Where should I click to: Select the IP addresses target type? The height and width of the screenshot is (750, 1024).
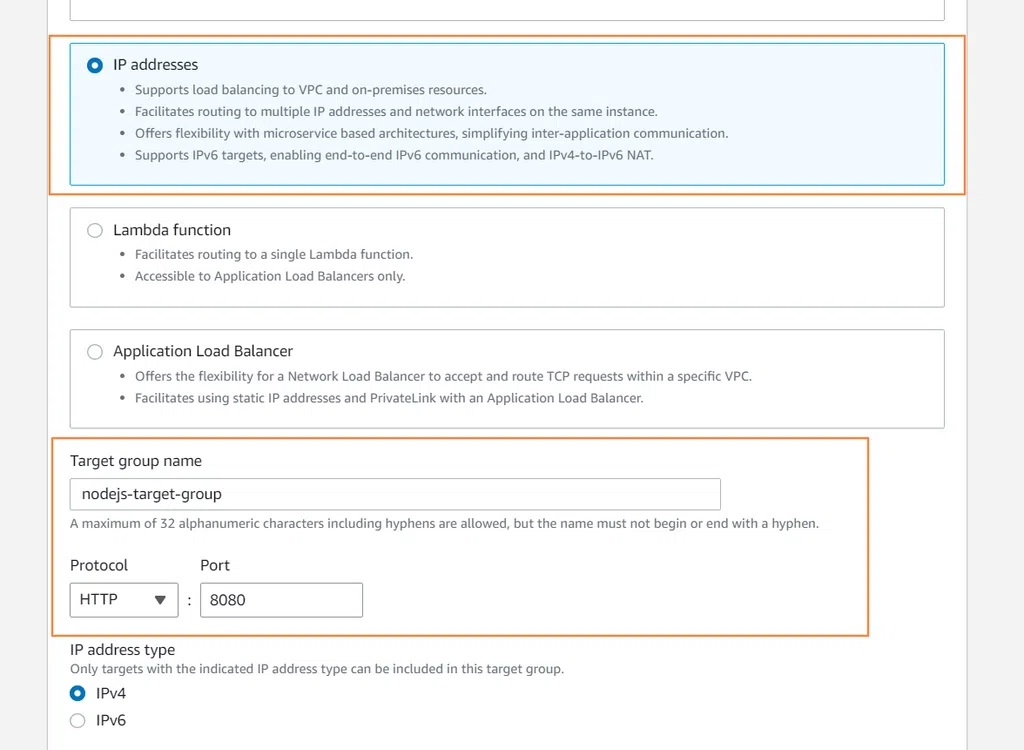coord(95,65)
